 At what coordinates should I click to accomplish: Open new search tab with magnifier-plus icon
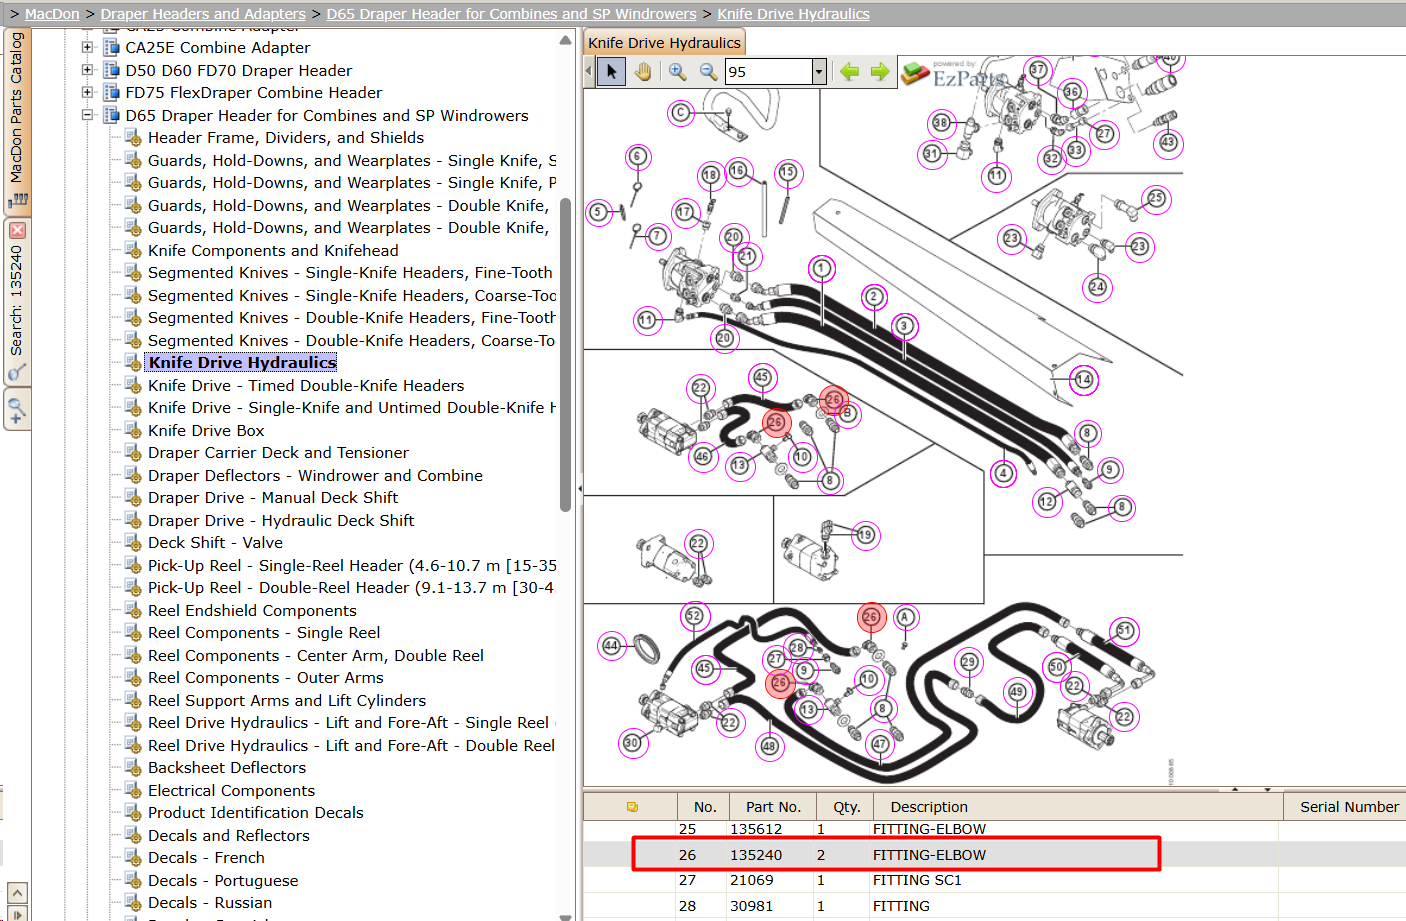(17, 410)
